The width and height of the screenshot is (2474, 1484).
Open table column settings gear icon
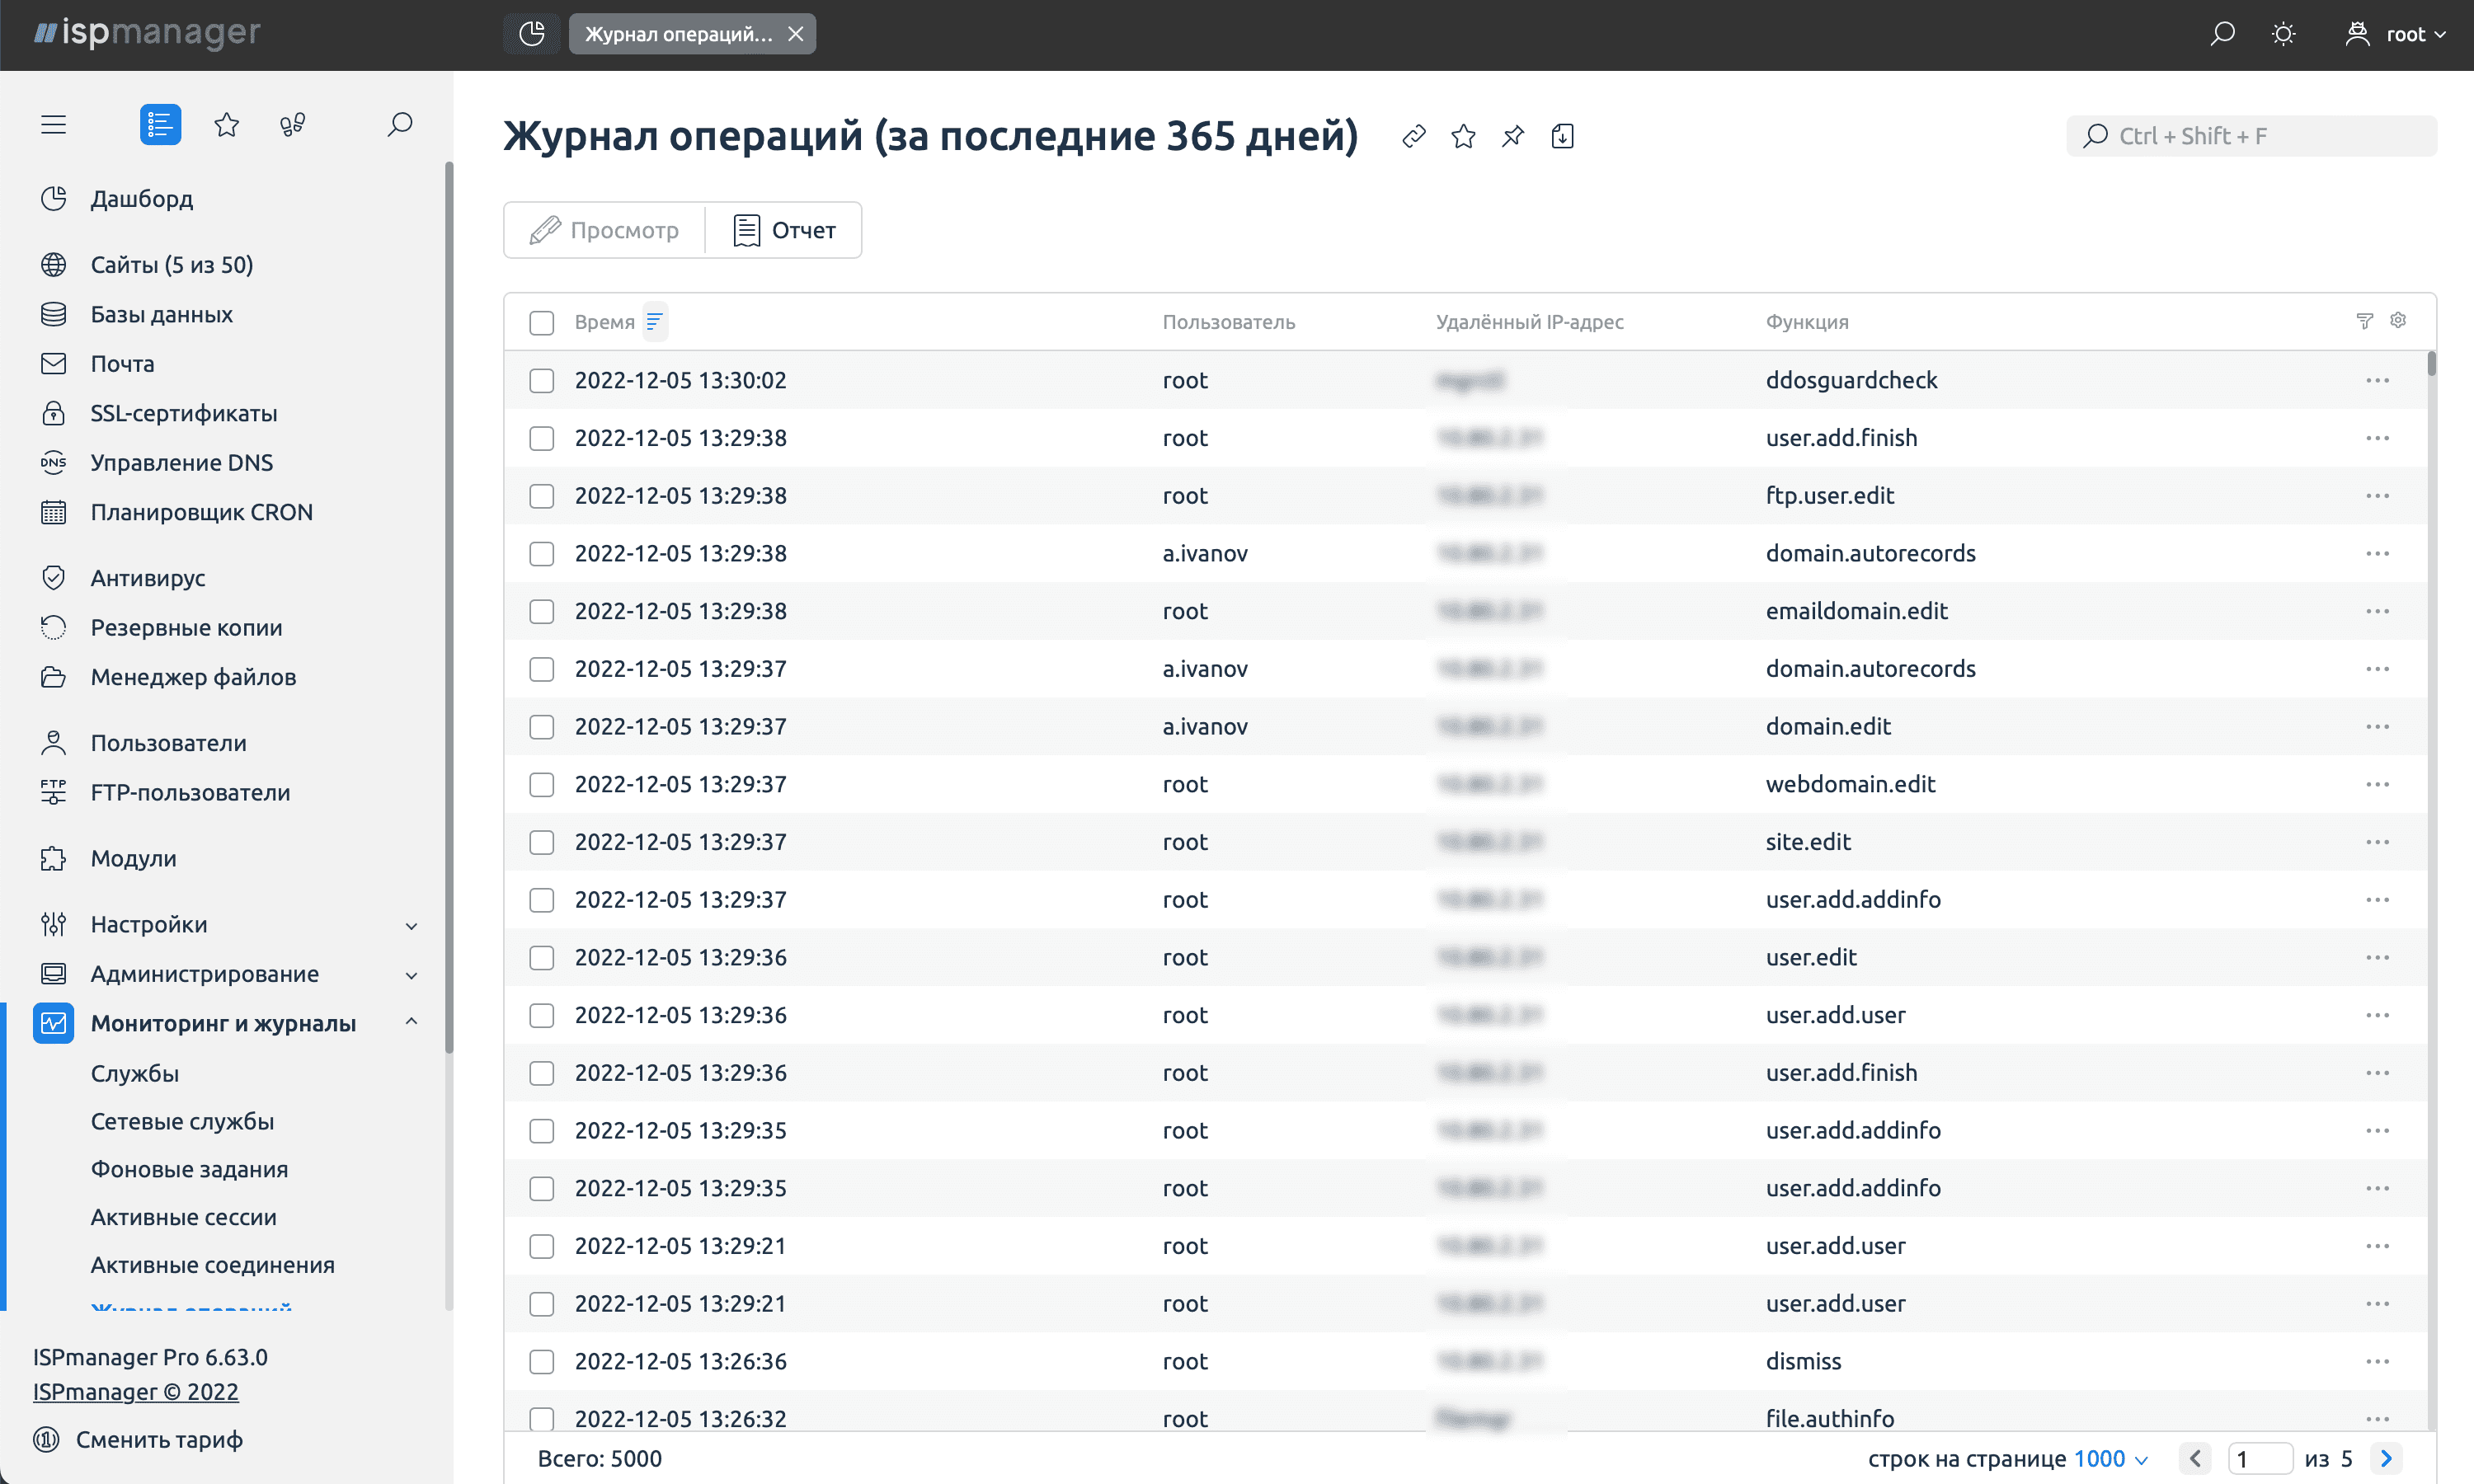coord(2398,320)
